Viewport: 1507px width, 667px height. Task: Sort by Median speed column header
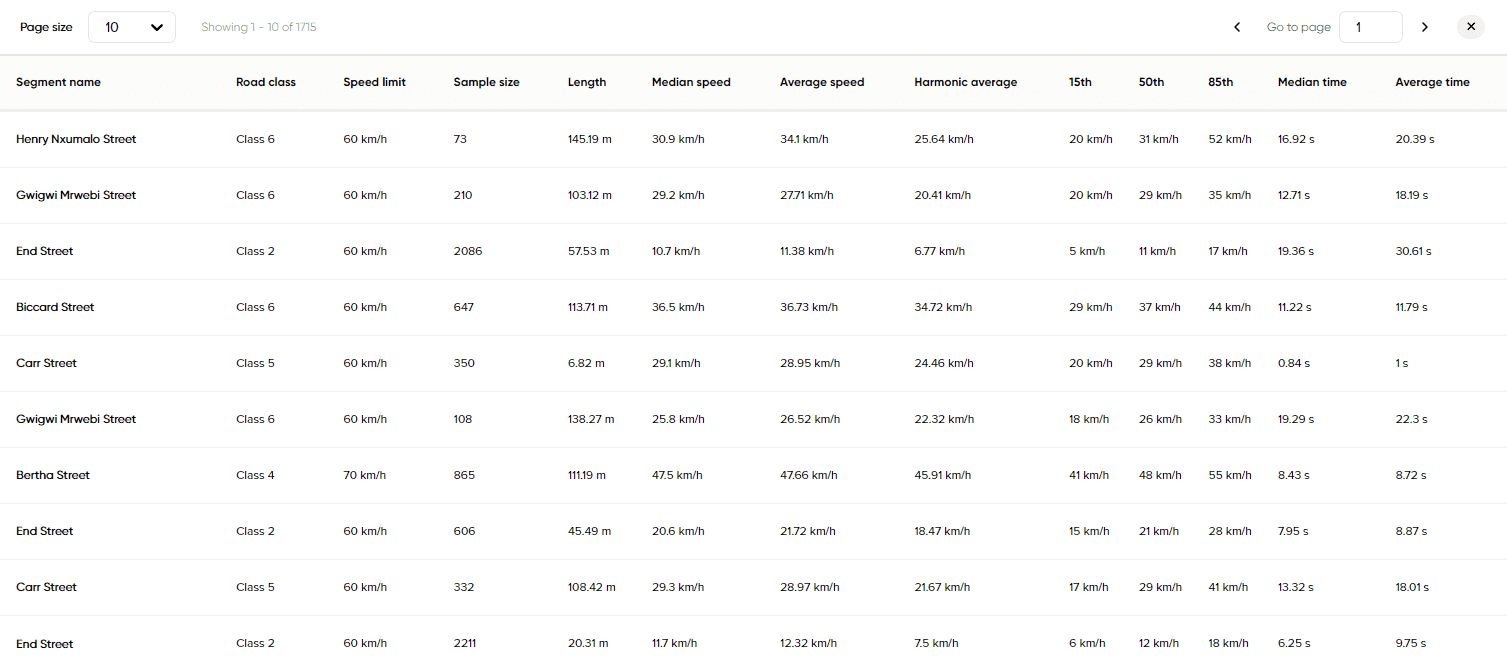point(691,82)
